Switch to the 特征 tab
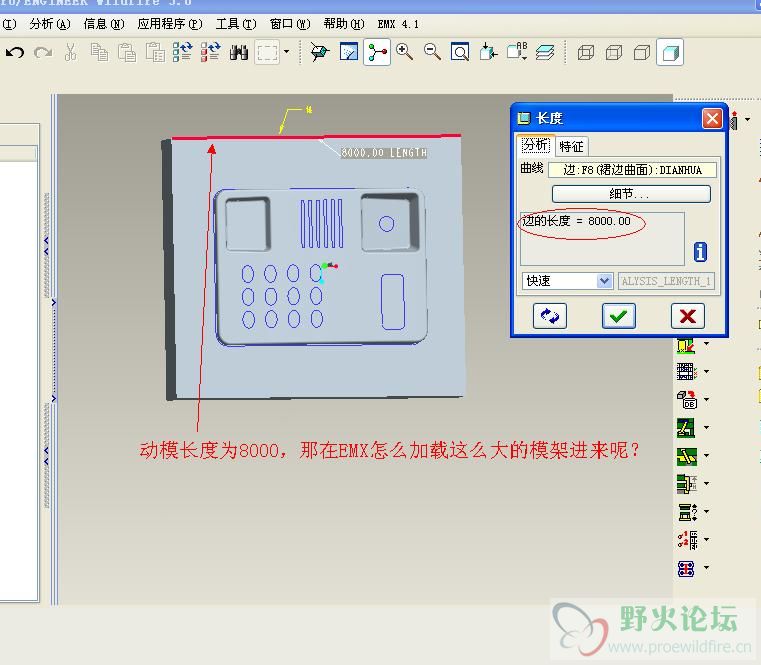This screenshot has width=761, height=665. click(x=571, y=146)
